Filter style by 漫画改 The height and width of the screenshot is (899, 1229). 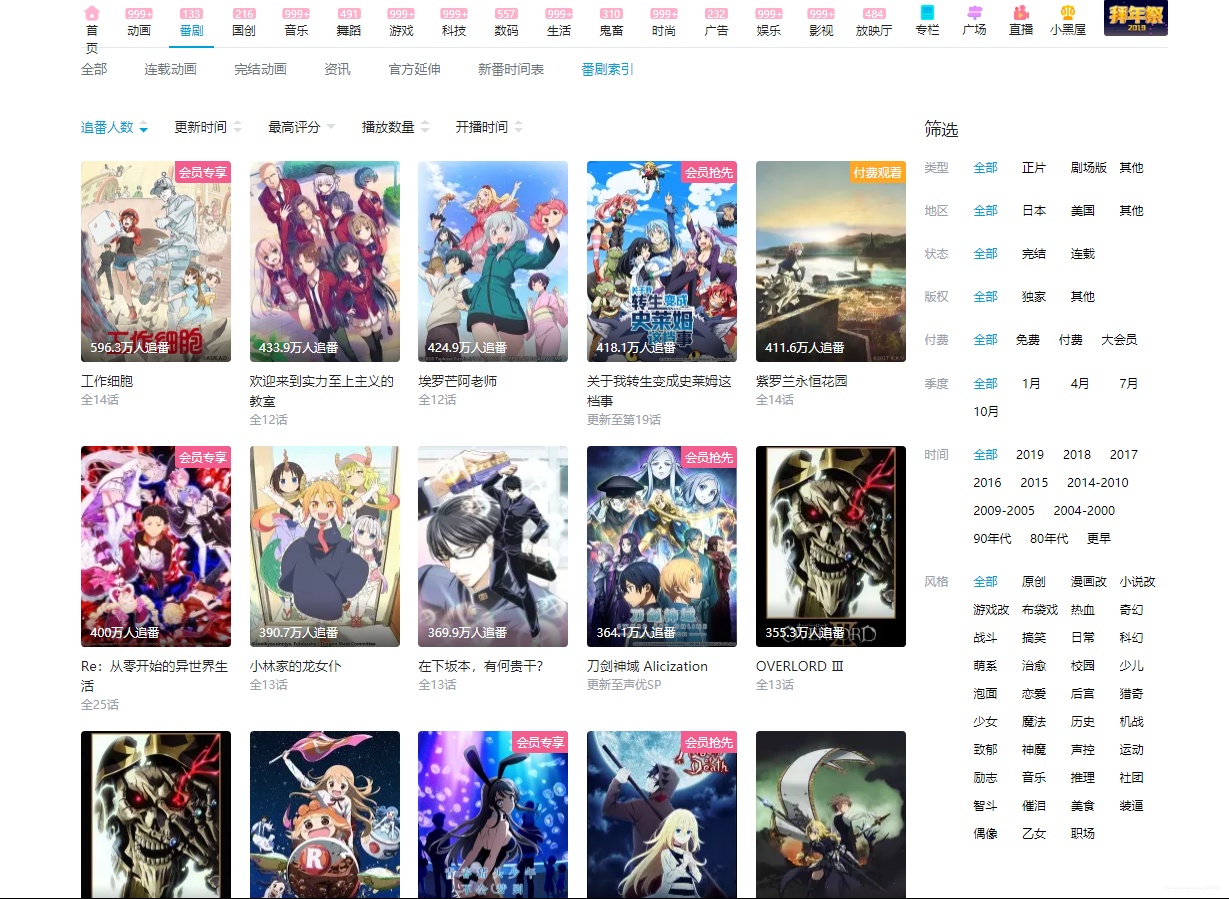coord(1089,582)
